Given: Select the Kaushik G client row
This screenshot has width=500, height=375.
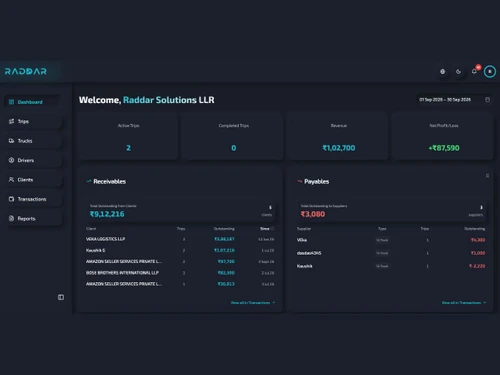Looking at the screenshot, I should [x=180, y=250].
